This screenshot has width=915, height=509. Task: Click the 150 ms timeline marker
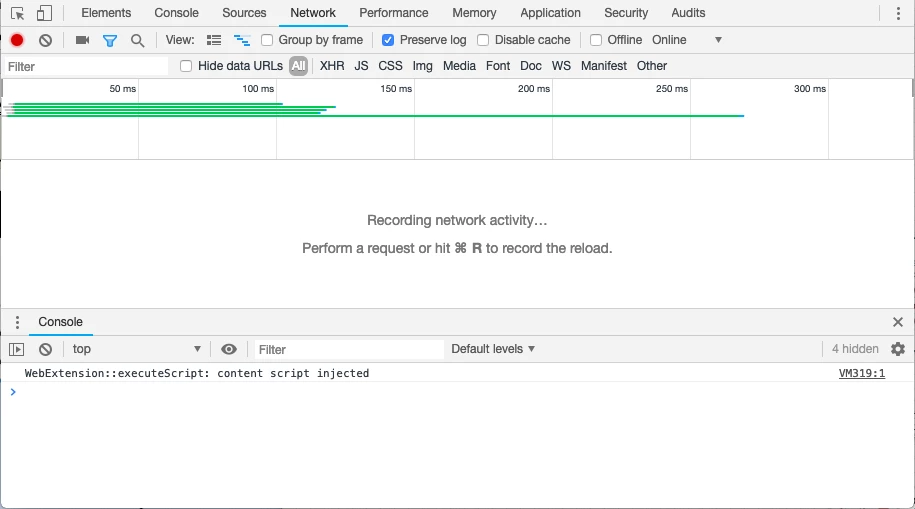pos(396,89)
